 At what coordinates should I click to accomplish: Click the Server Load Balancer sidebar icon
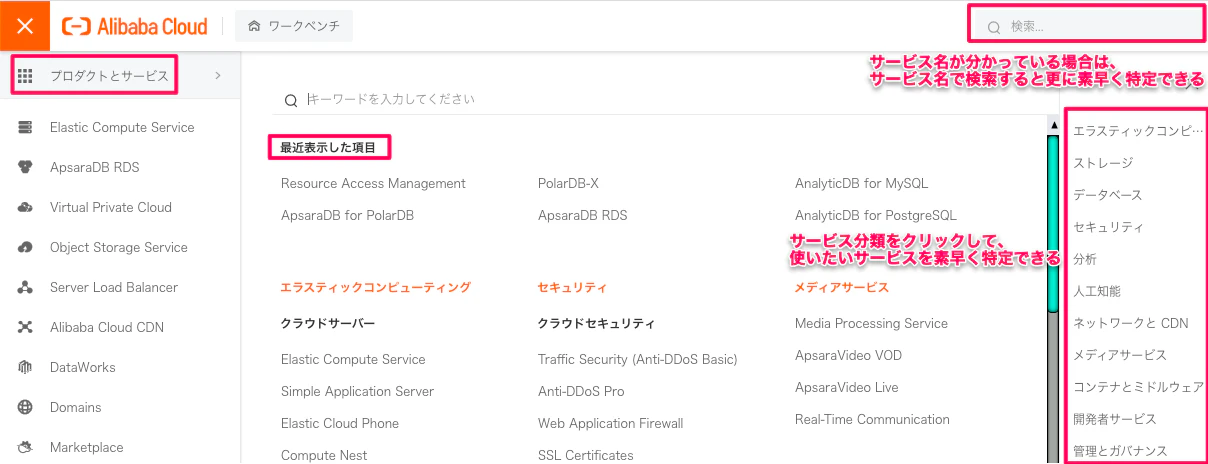(26, 288)
